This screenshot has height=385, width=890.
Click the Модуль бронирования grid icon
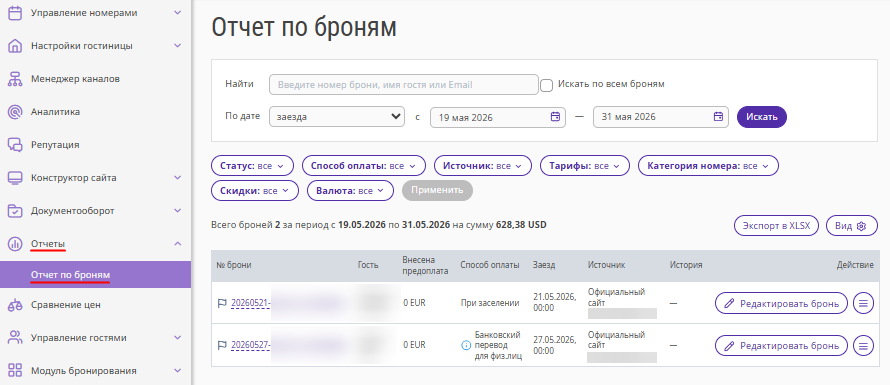pos(15,371)
